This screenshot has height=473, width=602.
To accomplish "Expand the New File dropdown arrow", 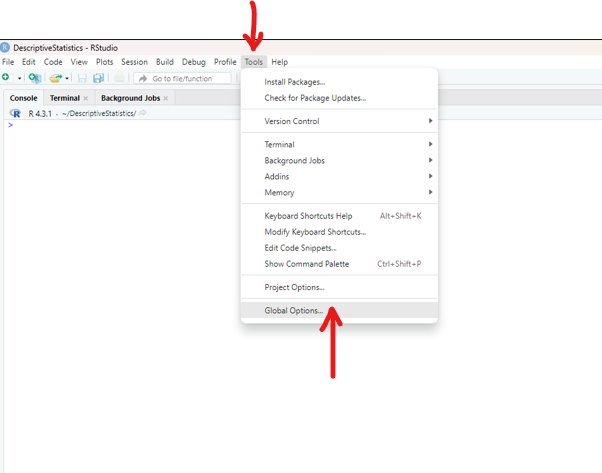I will 18,78.
